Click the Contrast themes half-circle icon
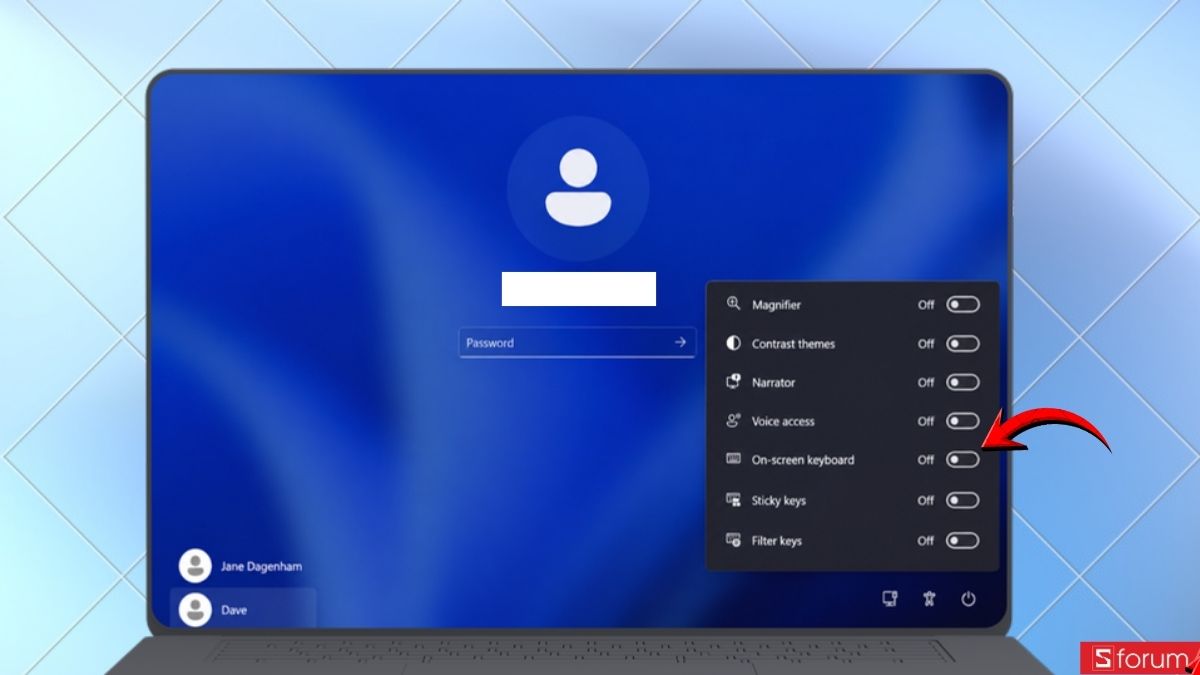 tap(733, 343)
